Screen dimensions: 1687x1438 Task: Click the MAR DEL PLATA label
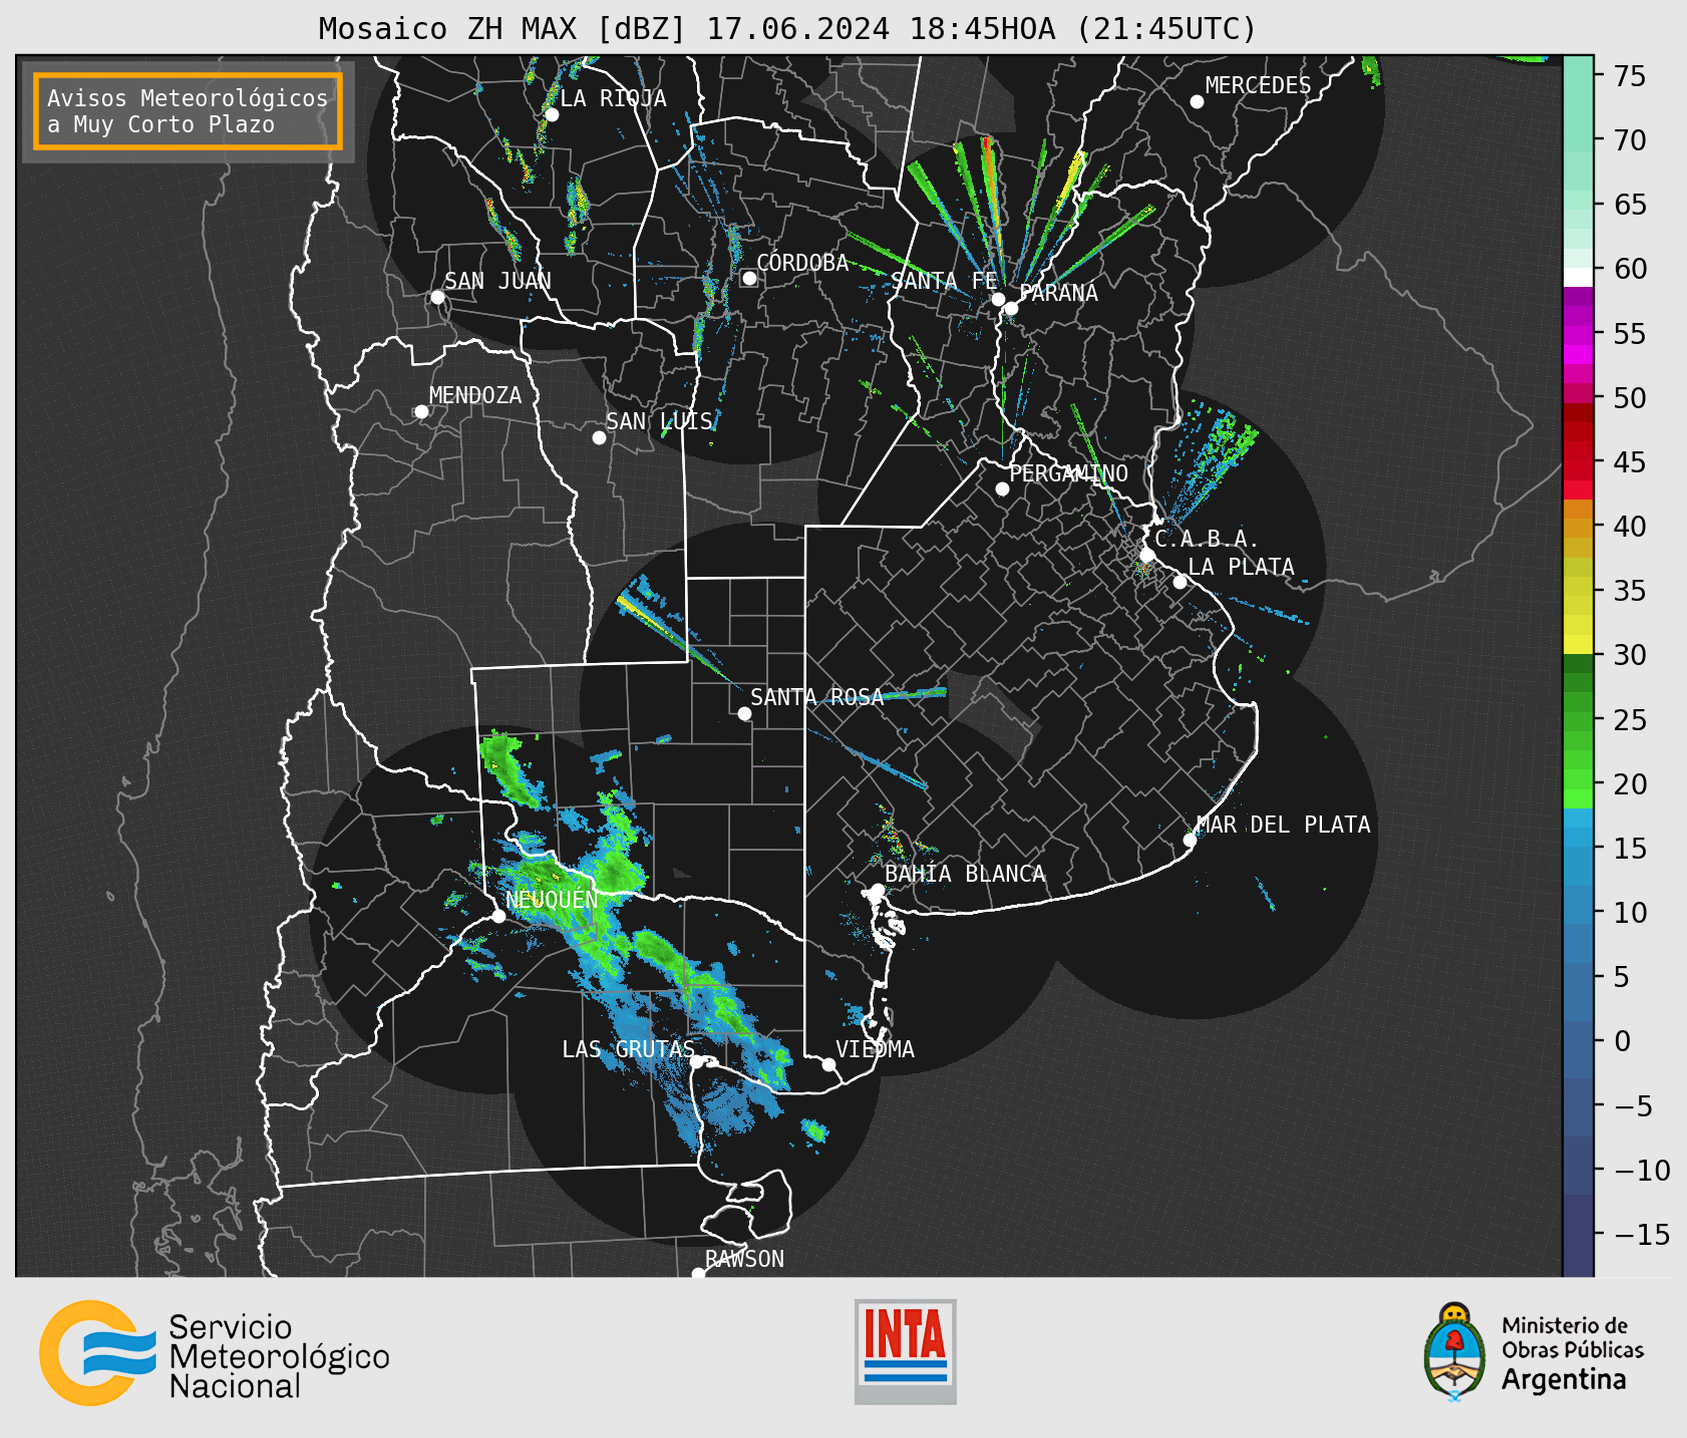pos(1283,825)
